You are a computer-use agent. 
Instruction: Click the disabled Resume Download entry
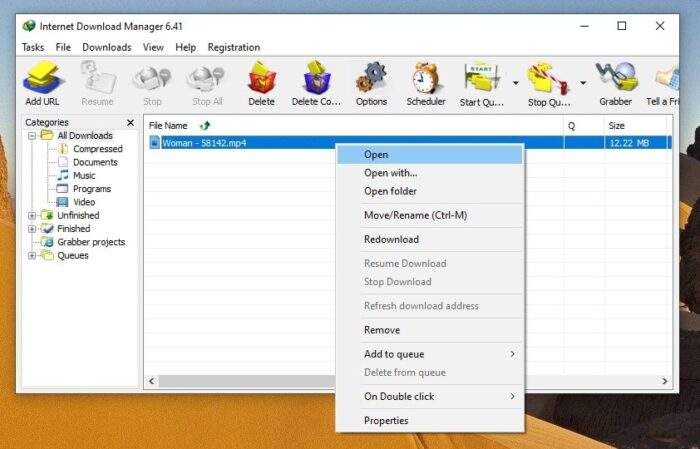tap(429, 263)
